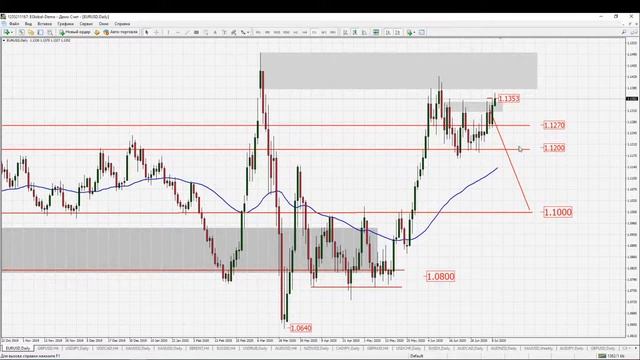Click the 1.0800 price label
This screenshot has width=640, height=360.
(440, 276)
